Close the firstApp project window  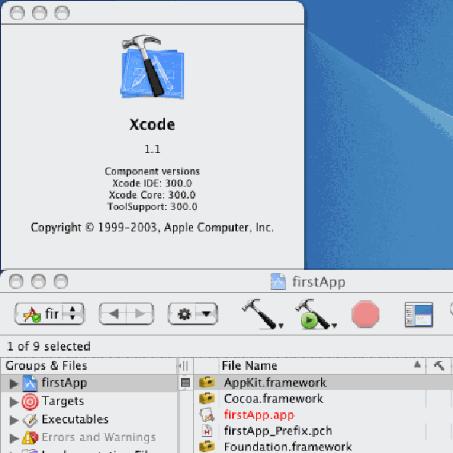16,281
